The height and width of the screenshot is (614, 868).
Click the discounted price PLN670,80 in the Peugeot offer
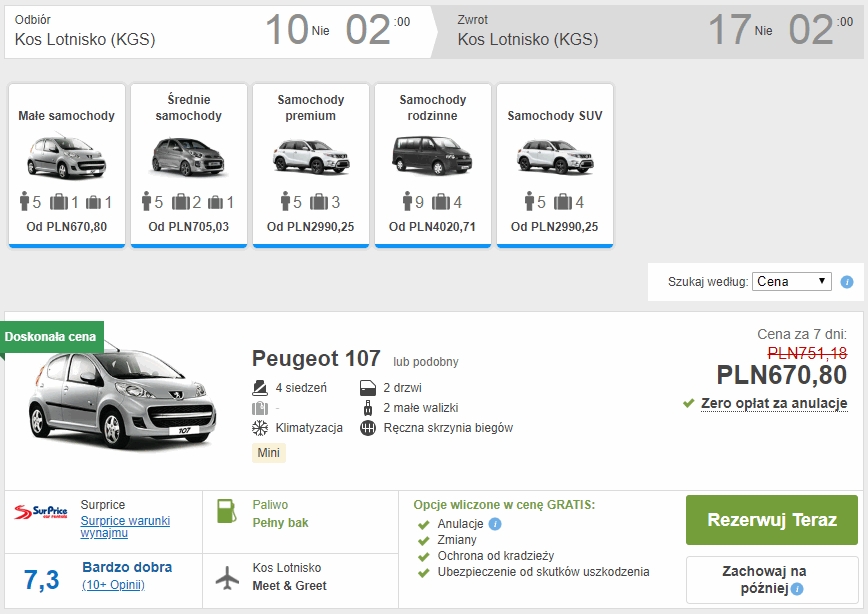pos(781,375)
